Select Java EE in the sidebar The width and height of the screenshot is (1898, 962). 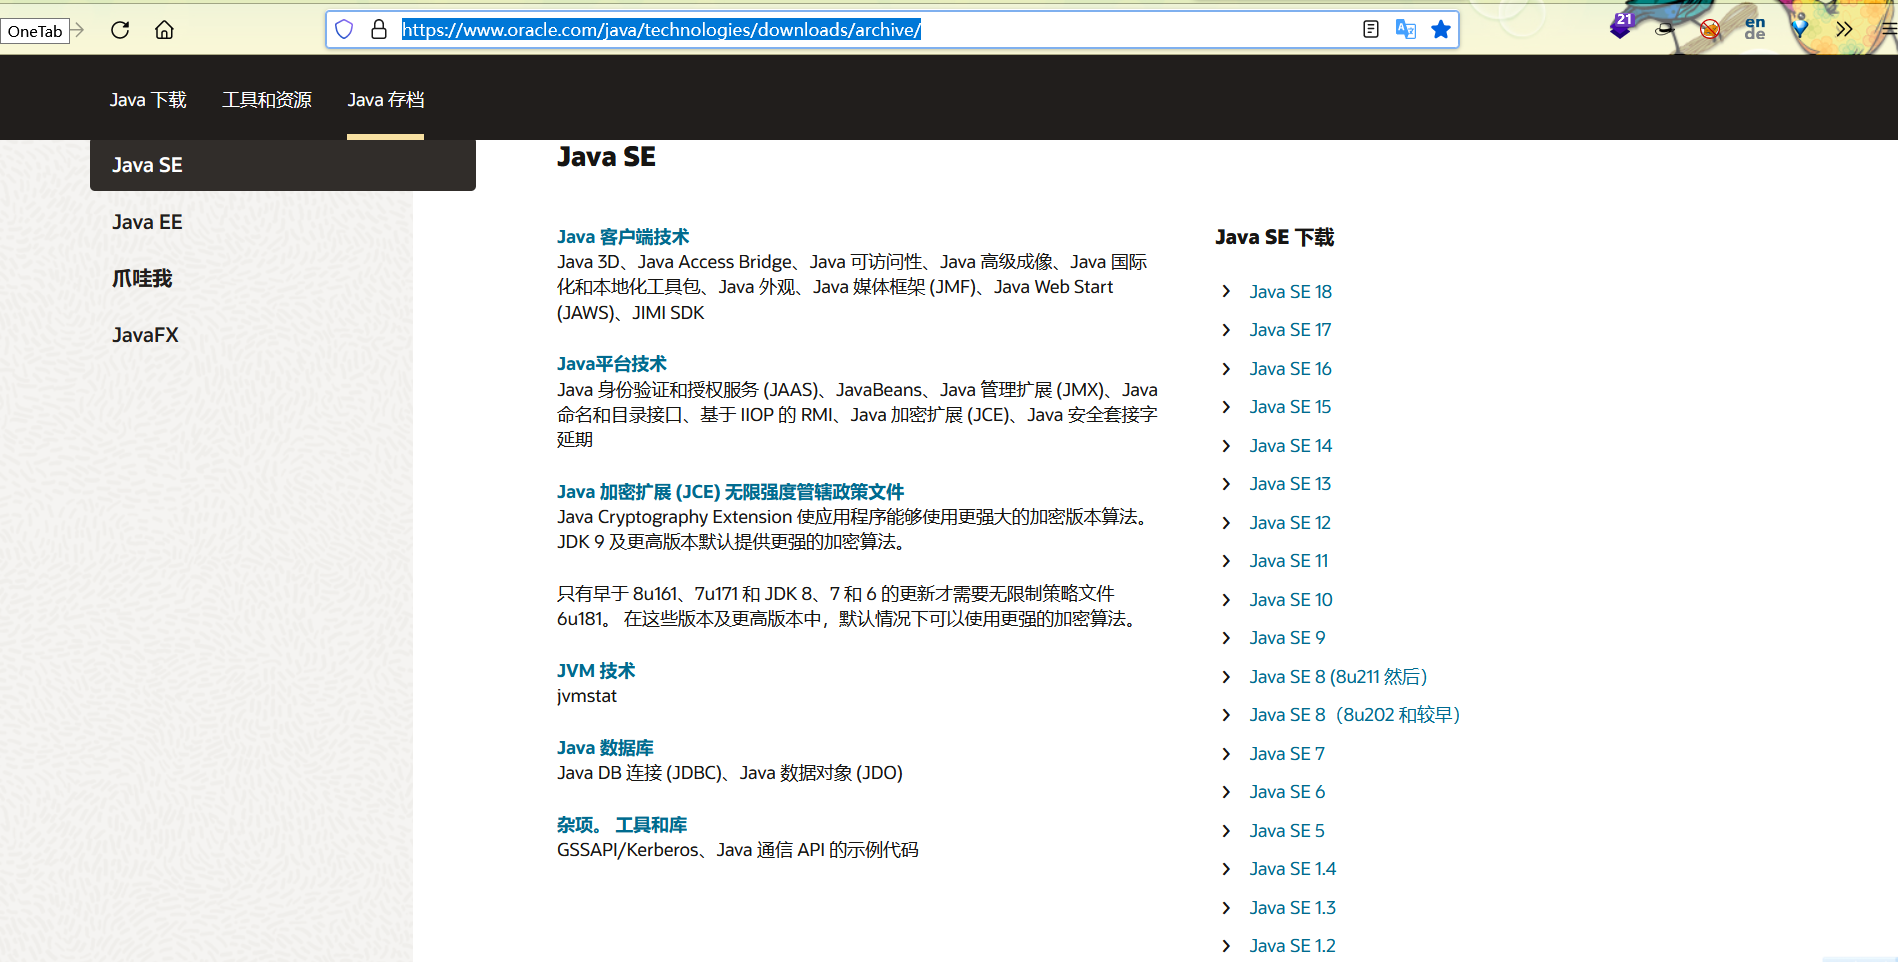coord(147,222)
